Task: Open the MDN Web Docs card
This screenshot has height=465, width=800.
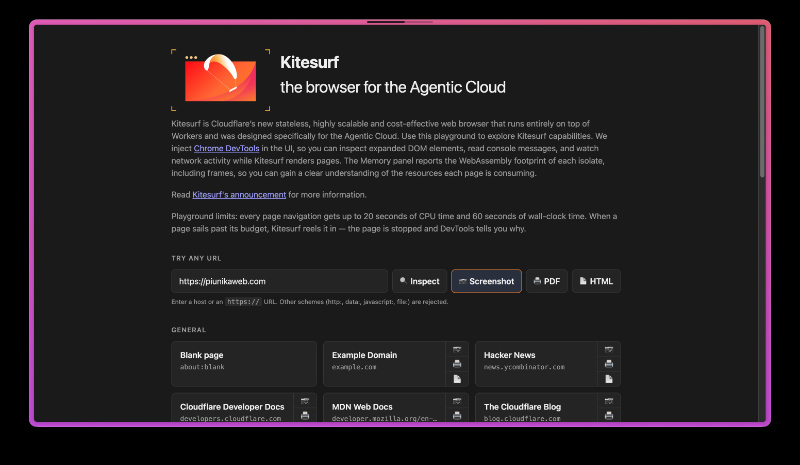Action: (385, 408)
